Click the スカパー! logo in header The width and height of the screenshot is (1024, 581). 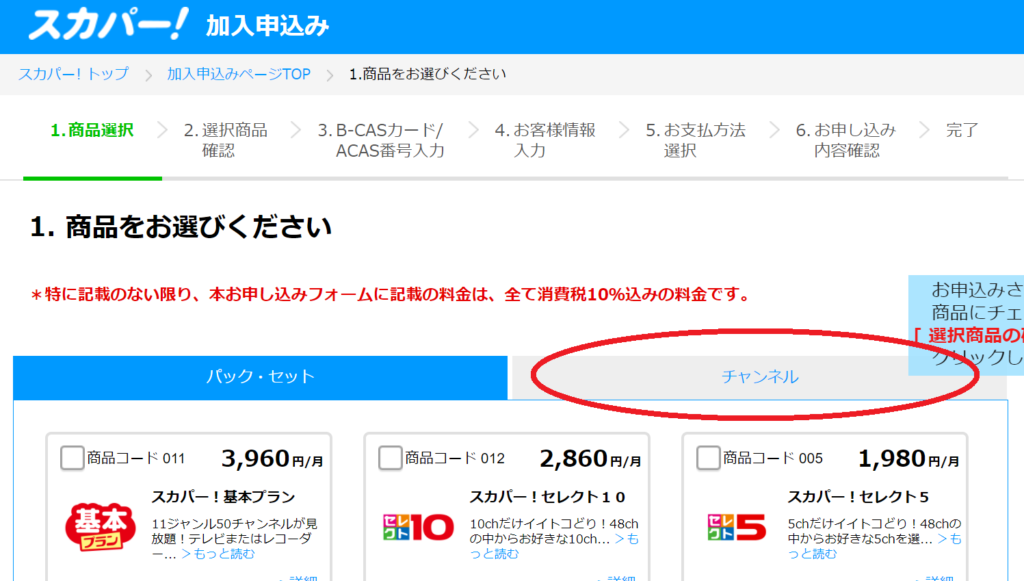(108, 25)
